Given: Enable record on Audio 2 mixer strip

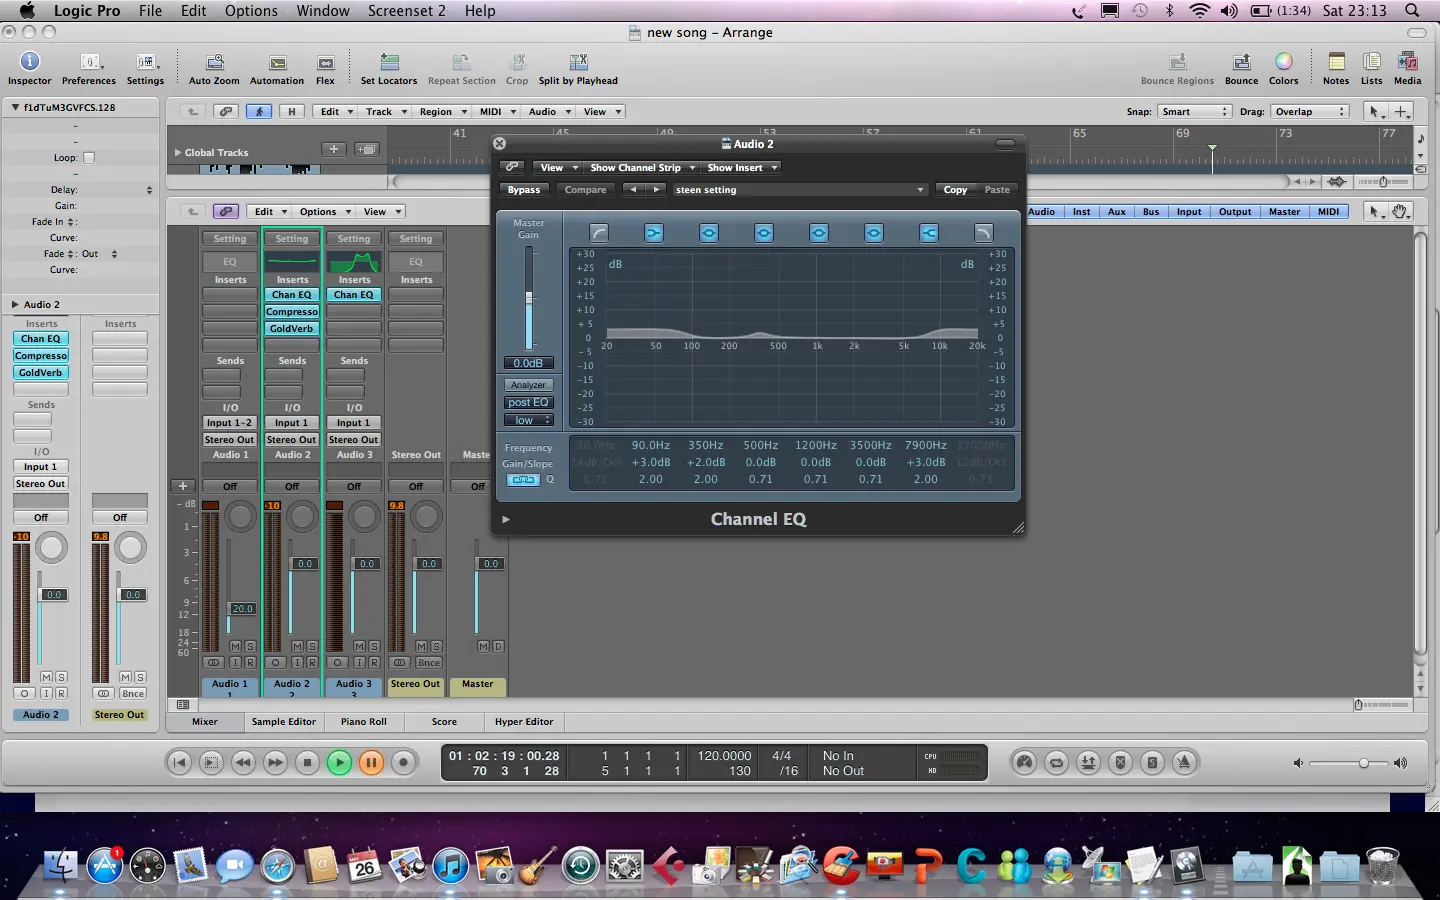Looking at the screenshot, I should [x=311, y=663].
